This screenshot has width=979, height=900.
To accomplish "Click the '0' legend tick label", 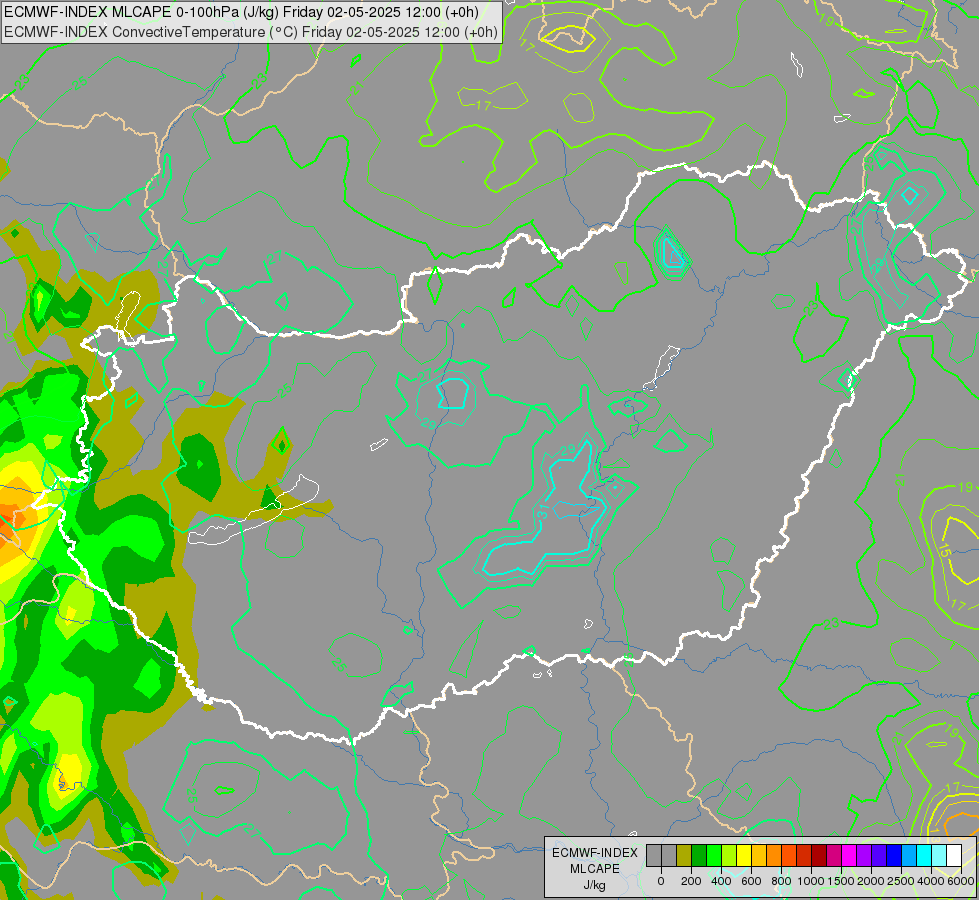I will point(661,881).
